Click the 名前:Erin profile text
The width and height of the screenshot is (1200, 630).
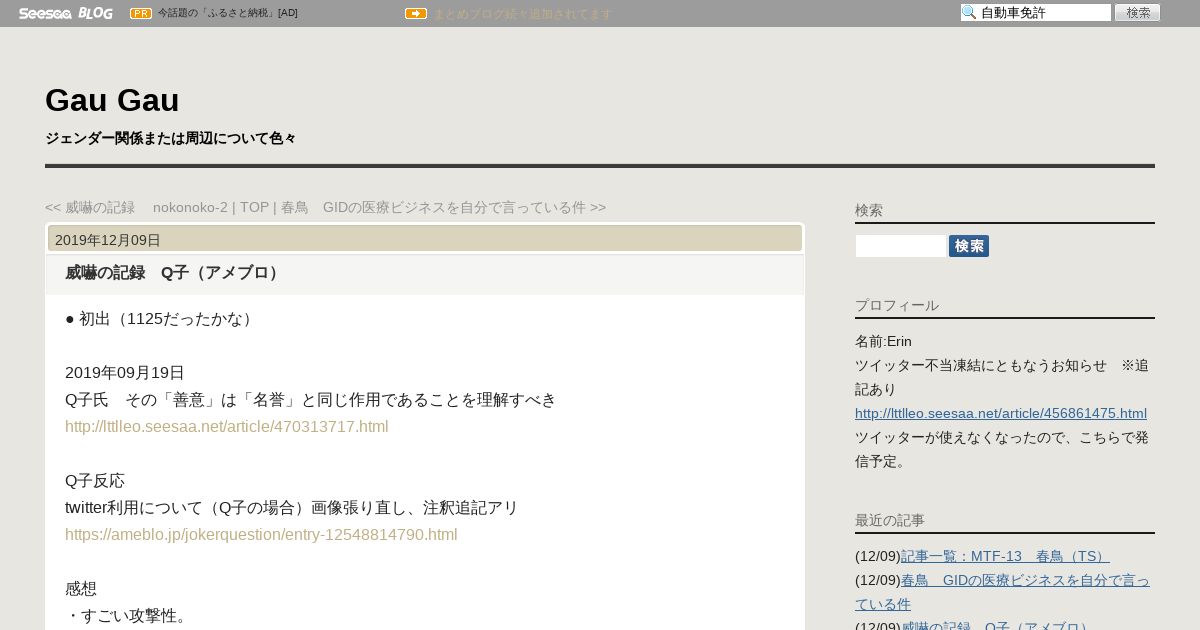pos(883,341)
